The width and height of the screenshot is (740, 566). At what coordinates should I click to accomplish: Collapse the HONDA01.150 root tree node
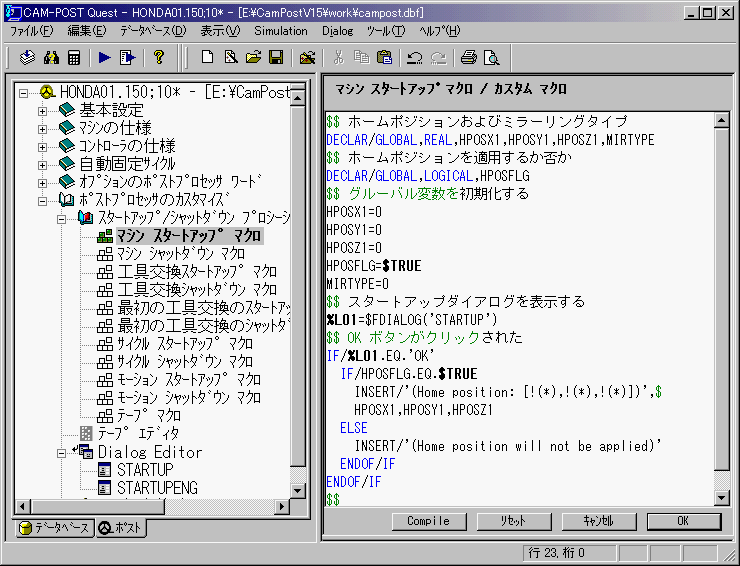(x=23, y=93)
